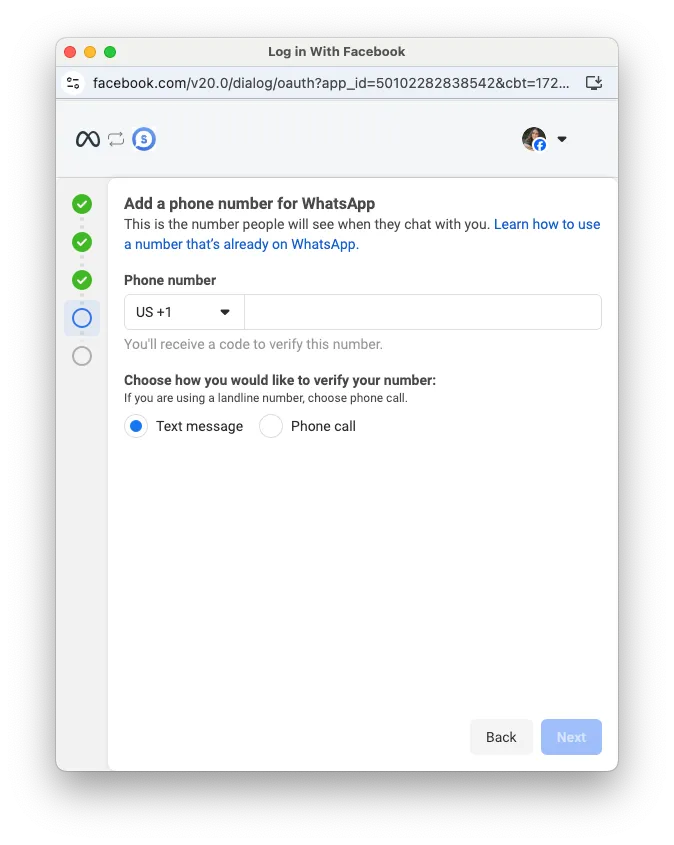Image resolution: width=674 pixels, height=845 pixels.
Task: Select the second completed step checkmark
Action: (x=82, y=242)
